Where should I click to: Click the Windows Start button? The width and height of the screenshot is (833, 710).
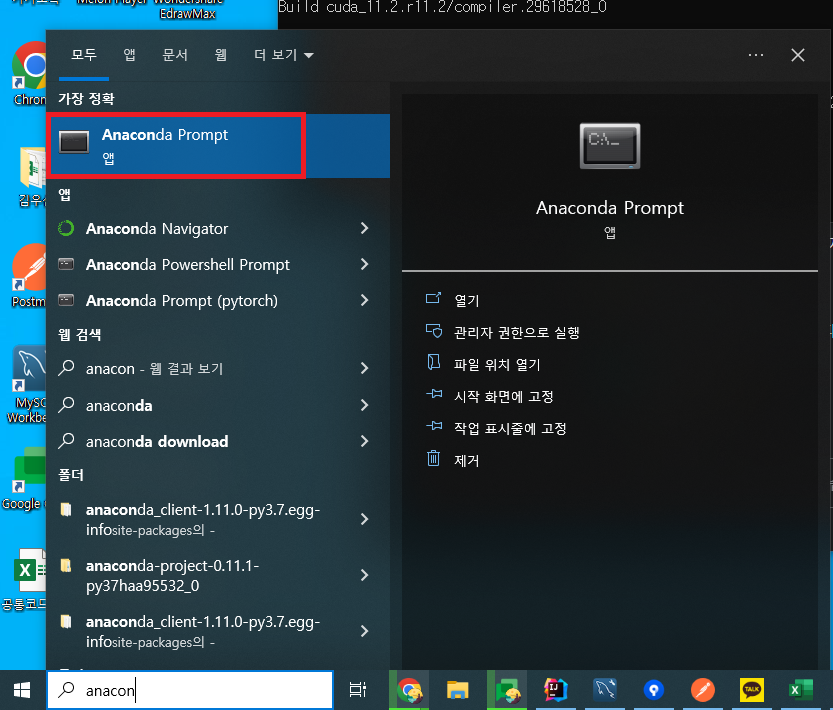[22, 690]
